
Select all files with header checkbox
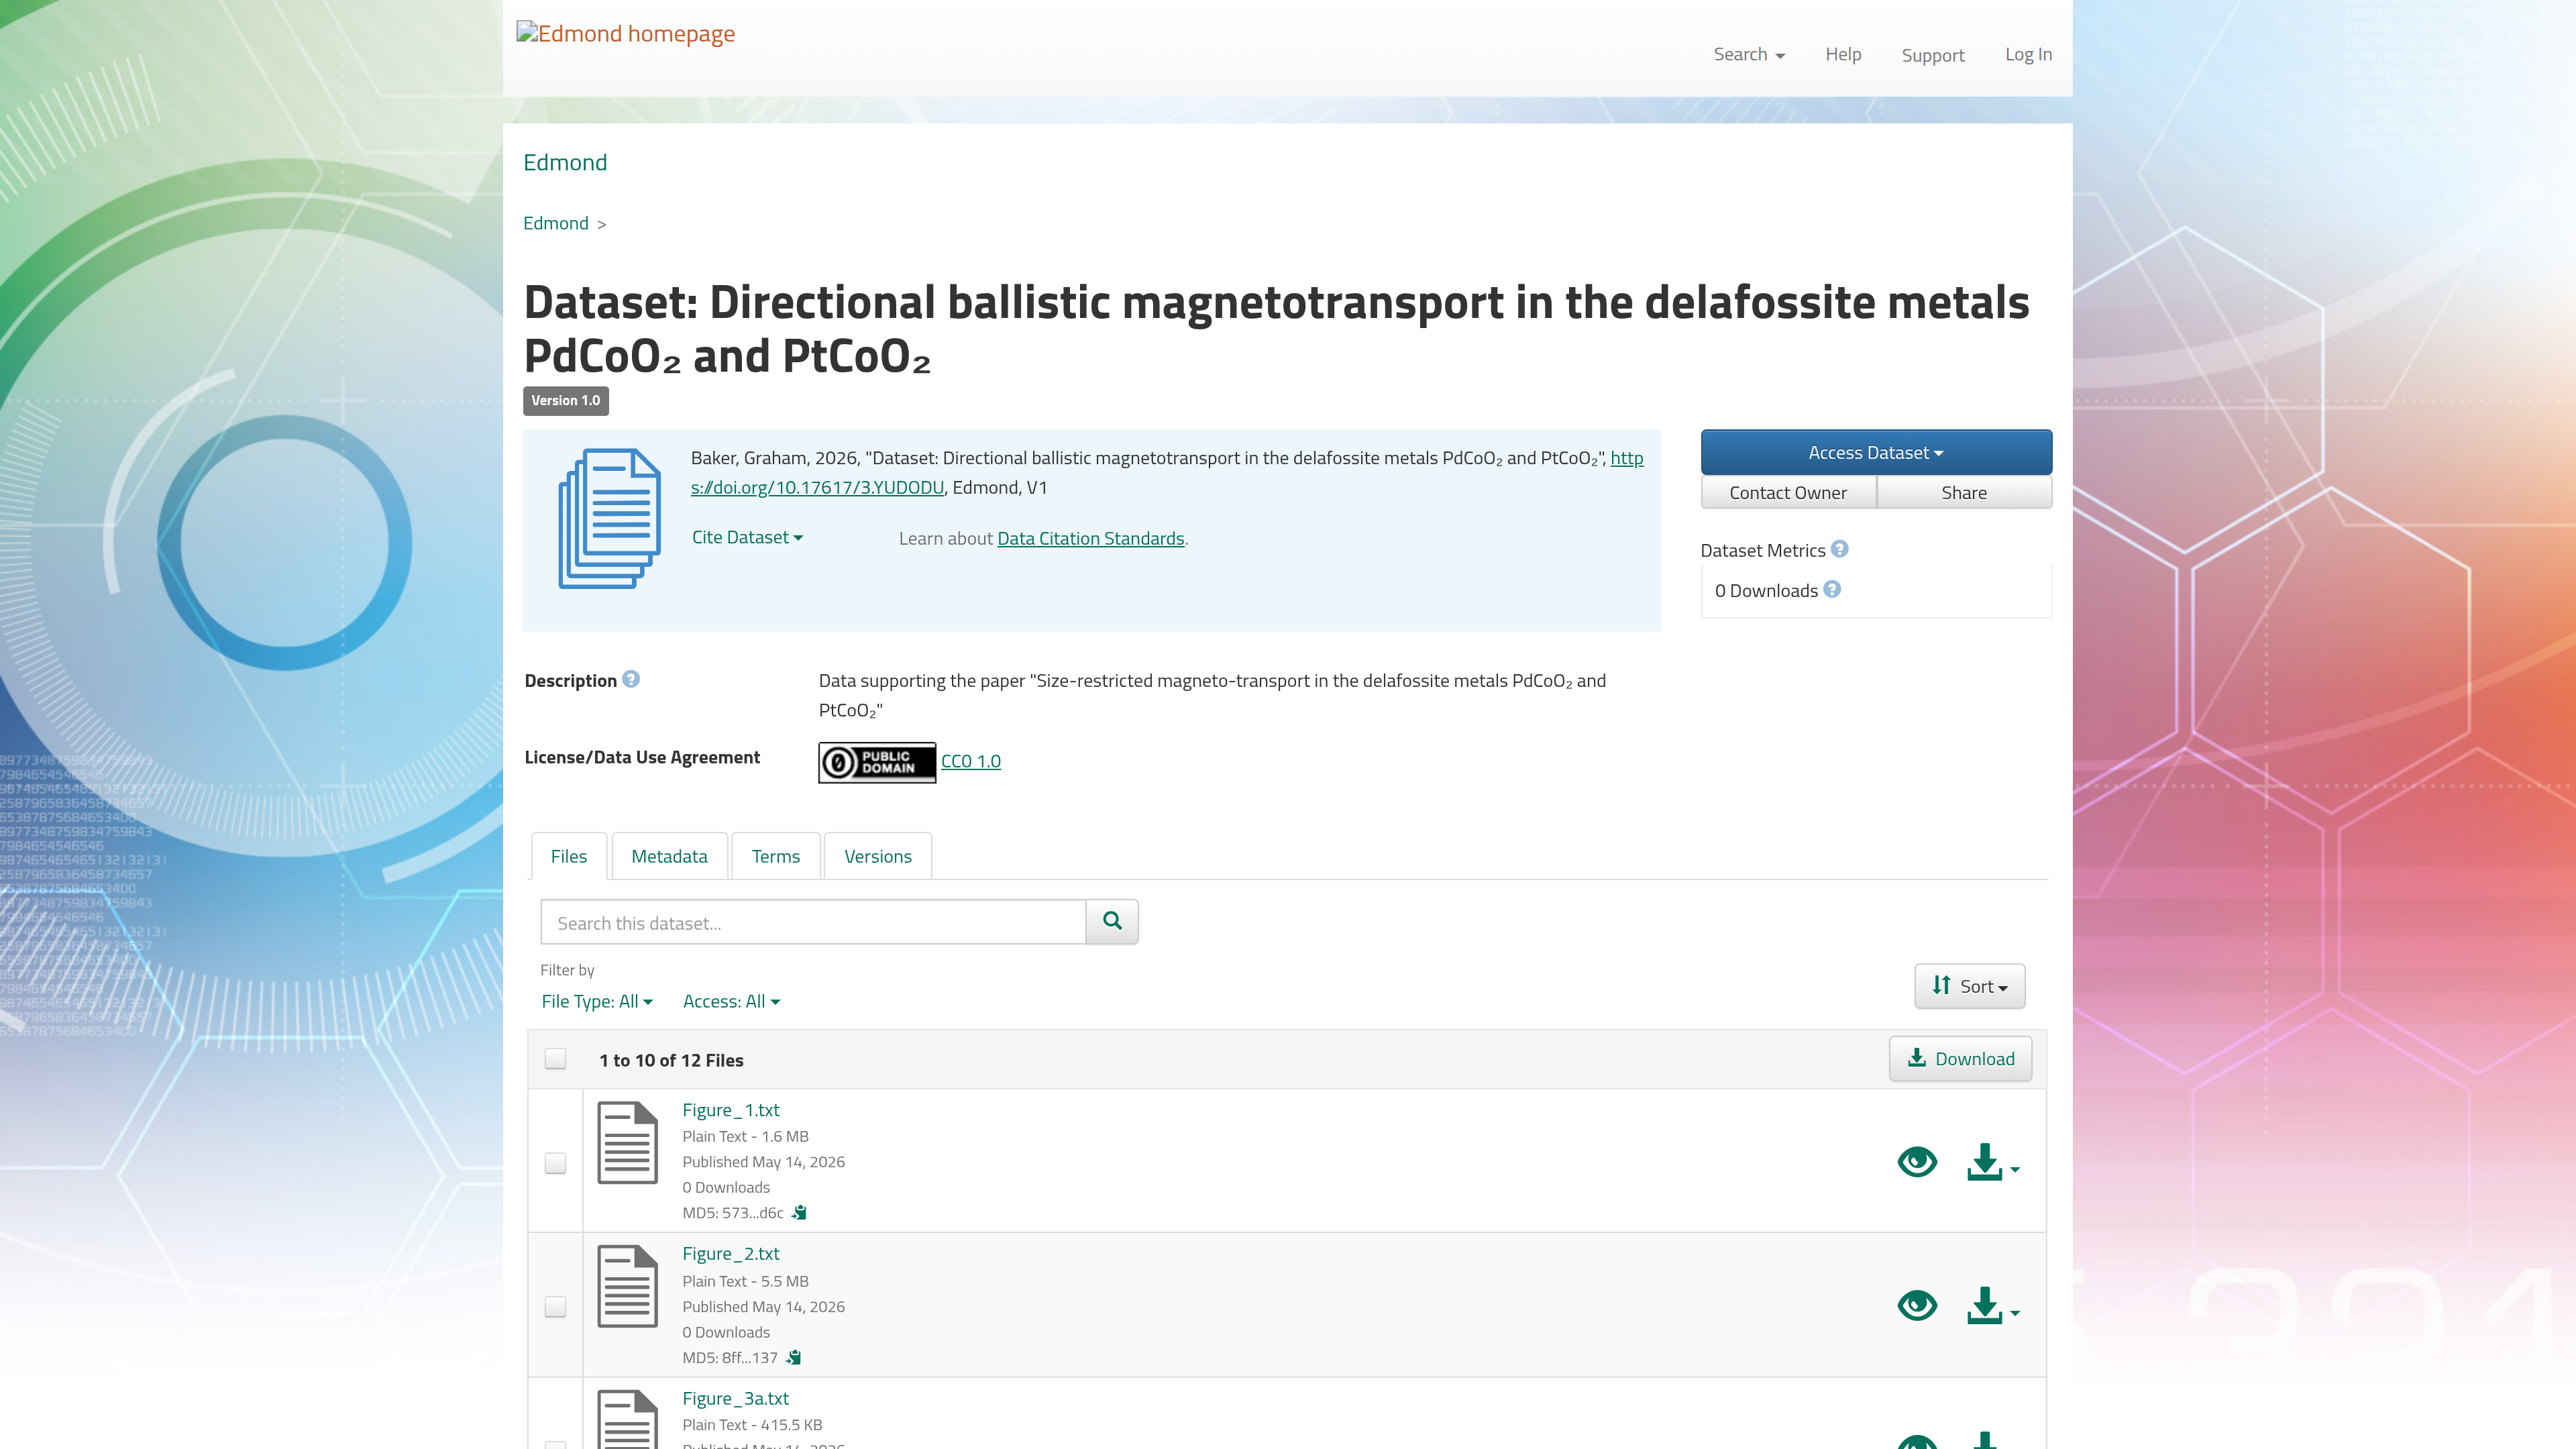(x=555, y=1059)
